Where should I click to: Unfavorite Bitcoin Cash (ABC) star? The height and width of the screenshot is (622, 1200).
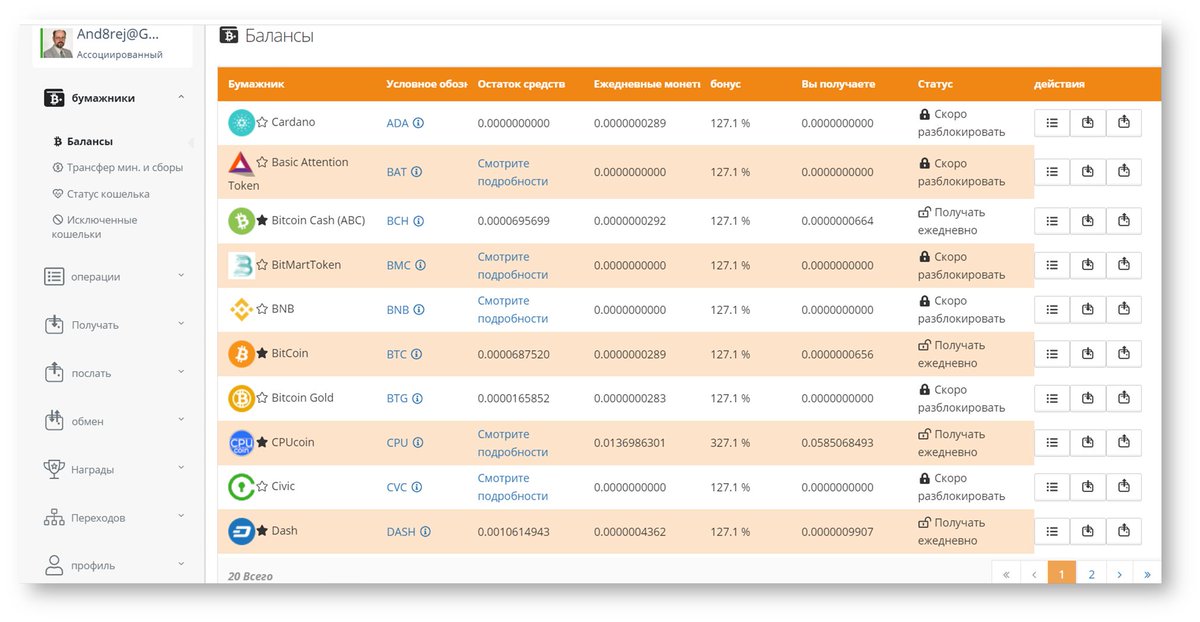pyautogui.click(x=262, y=220)
